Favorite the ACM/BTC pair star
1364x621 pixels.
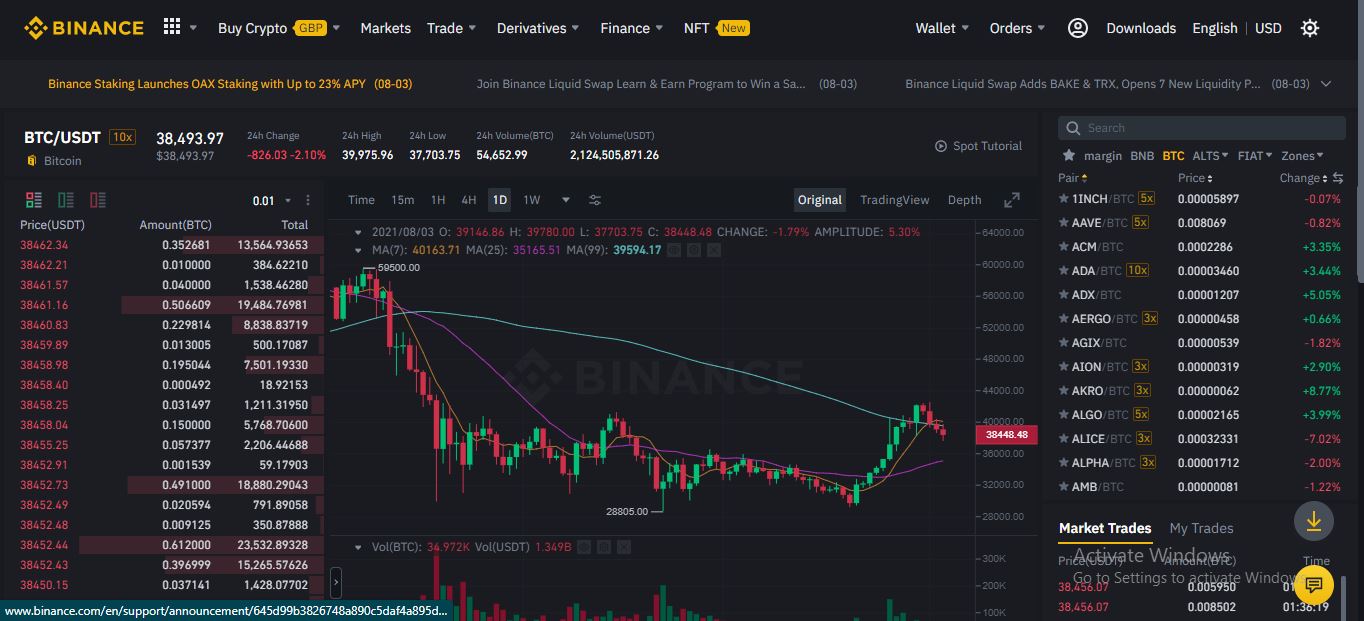[1063, 246]
